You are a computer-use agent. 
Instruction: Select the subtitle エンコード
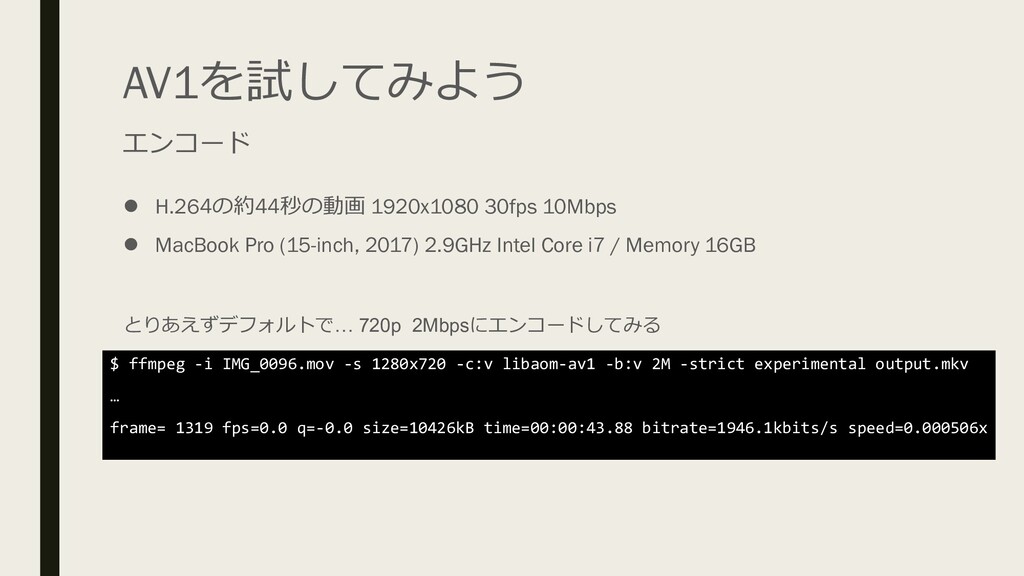187,142
